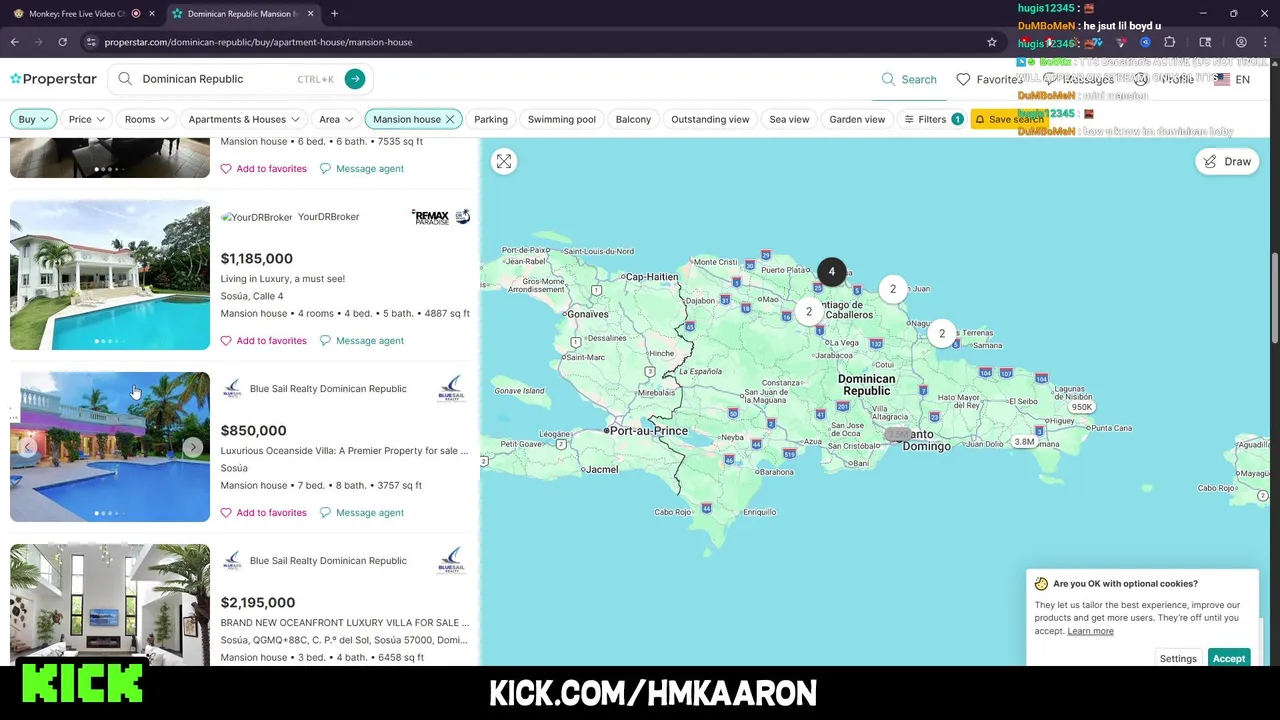Message agent for $850,000 listing
Screen dimensions: 1280x720
[362, 512]
